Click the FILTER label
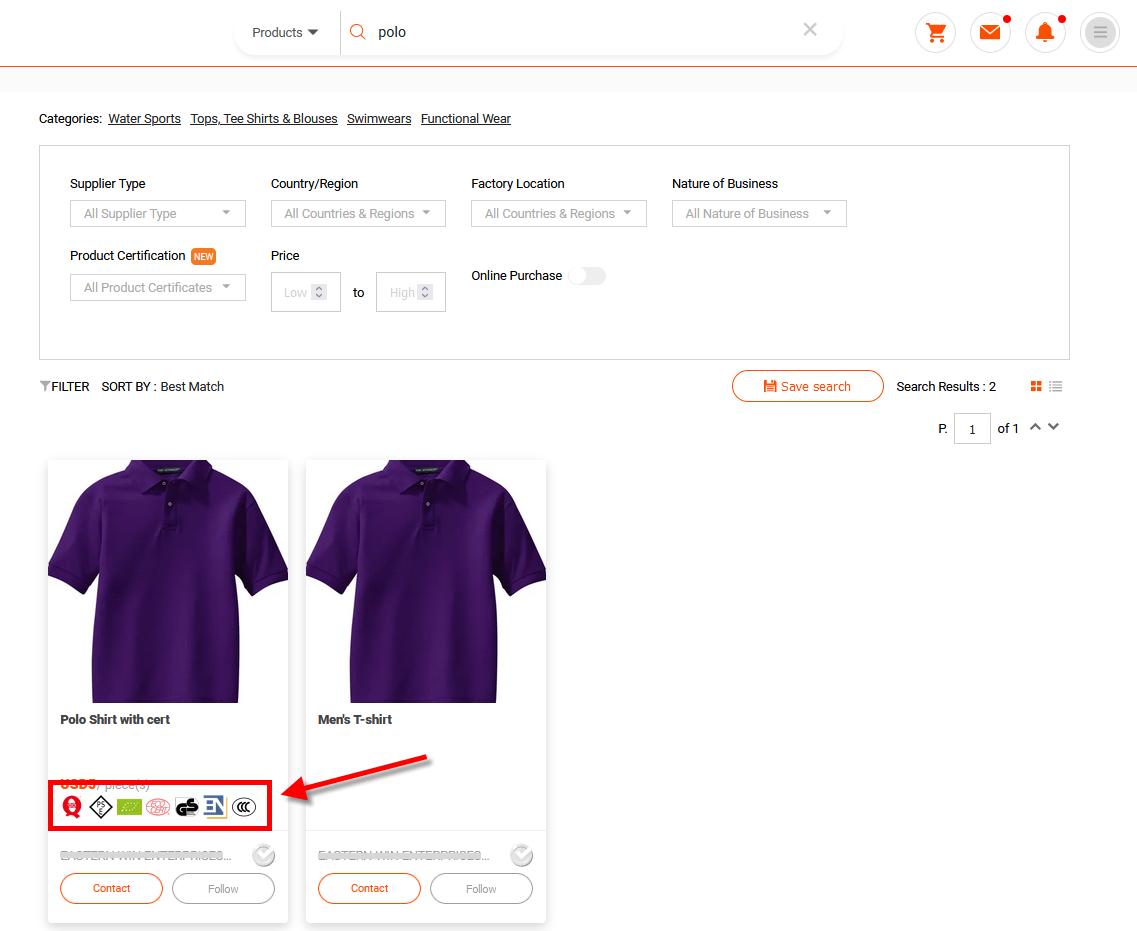The image size is (1137, 931). pos(70,386)
